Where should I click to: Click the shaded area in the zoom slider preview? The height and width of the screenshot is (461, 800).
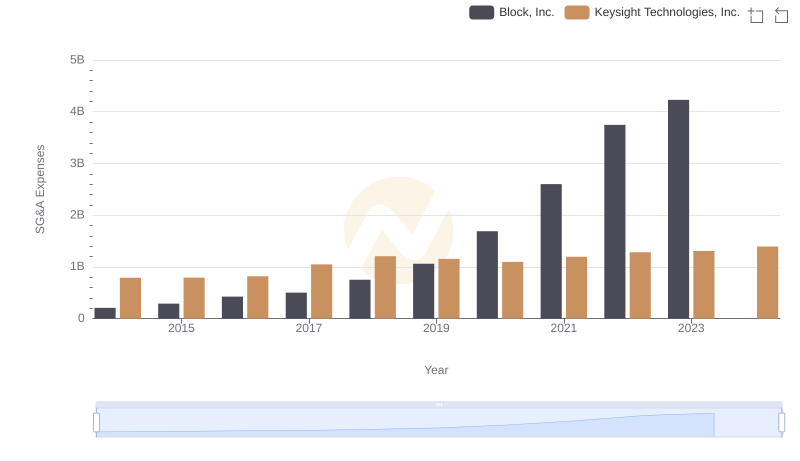tap(405, 426)
